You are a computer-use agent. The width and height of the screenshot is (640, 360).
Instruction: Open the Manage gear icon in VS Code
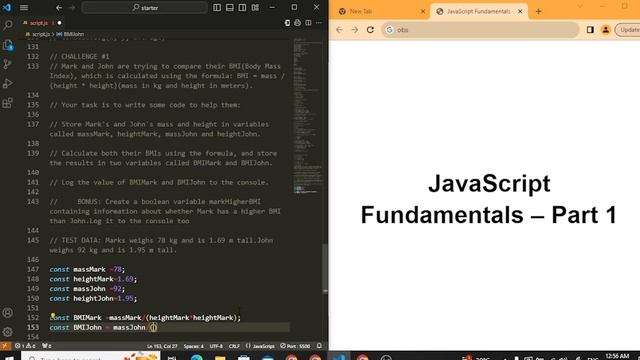(8, 332)
